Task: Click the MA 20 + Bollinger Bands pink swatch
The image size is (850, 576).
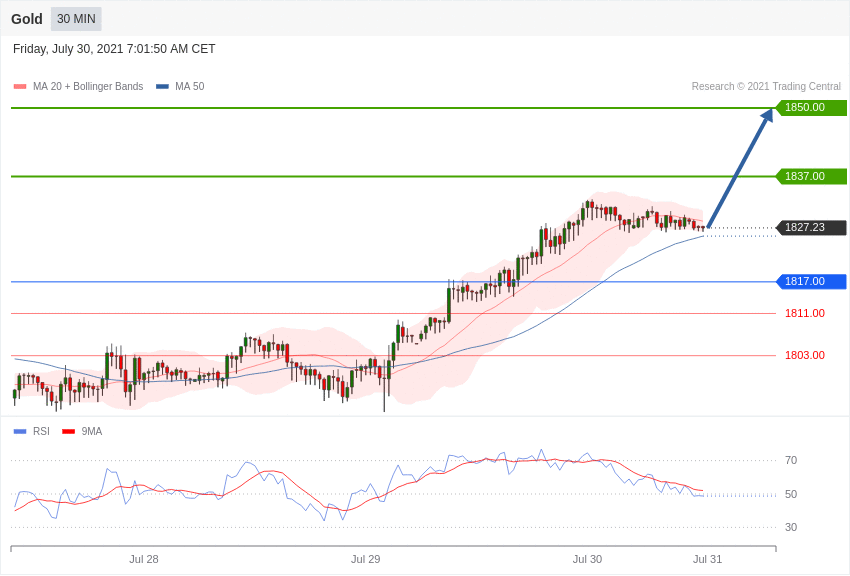Action: pyautogui.click(x=20, y=86)
